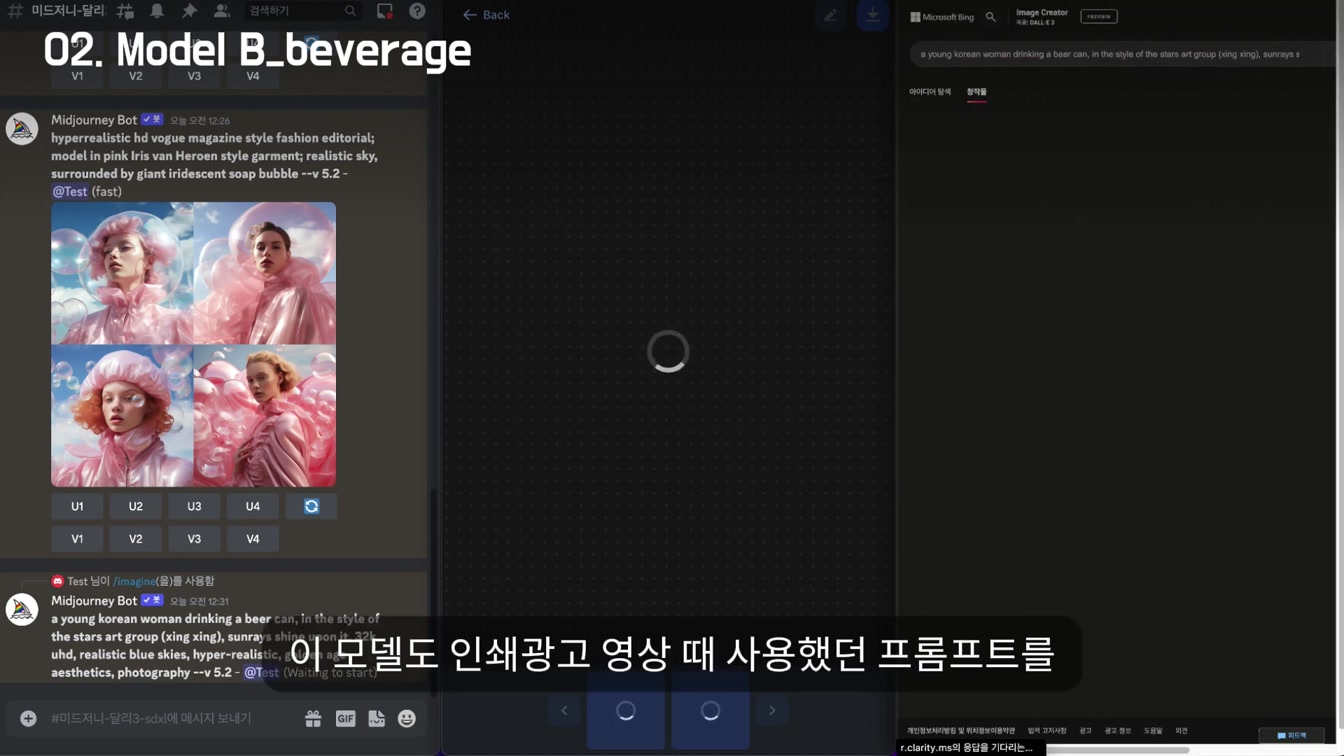This screenshot has width=1344, height=756.
Task: Open the 법적 고지사항 footer link
Action: coord(1047,731)
